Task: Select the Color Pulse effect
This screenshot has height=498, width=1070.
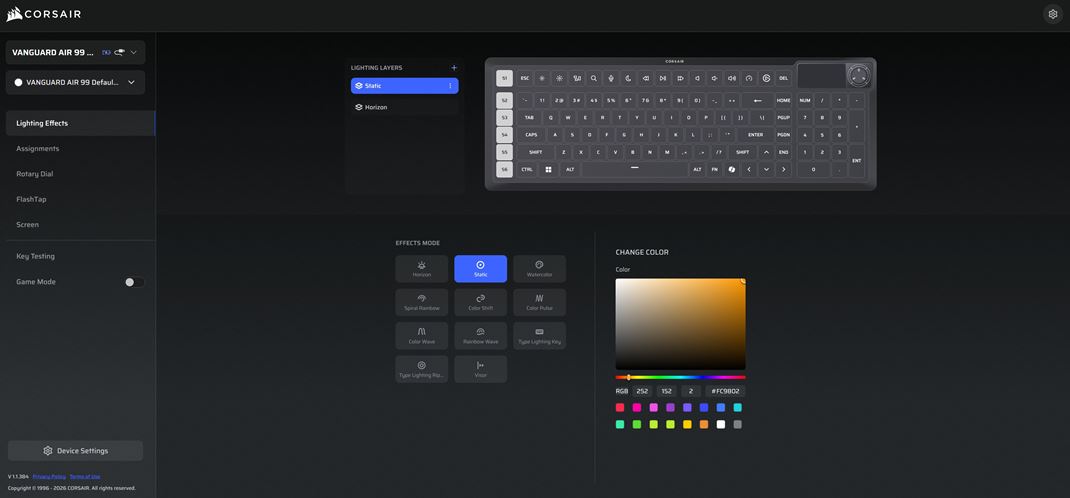Action: [539, 302]
